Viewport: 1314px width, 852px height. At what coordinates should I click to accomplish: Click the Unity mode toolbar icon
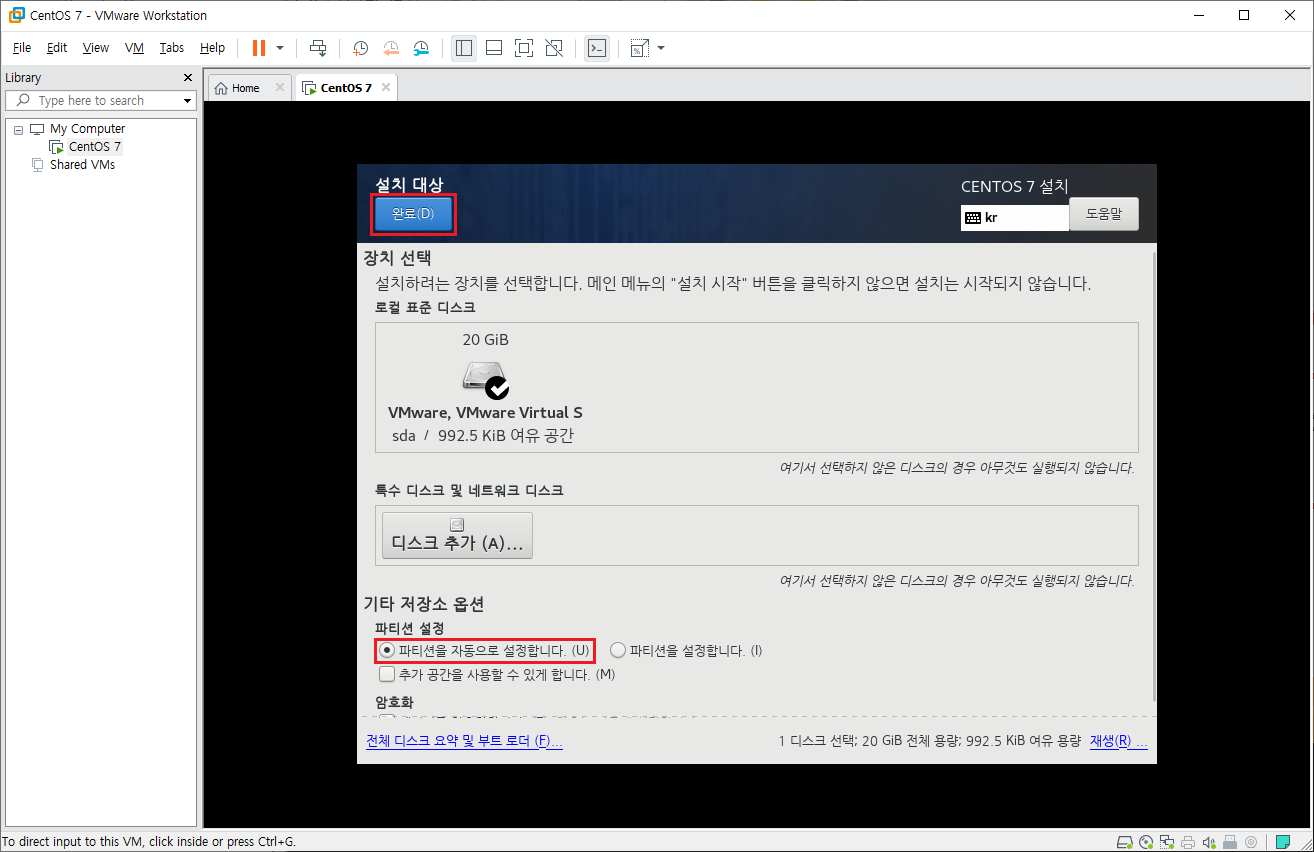pos(555,48)
